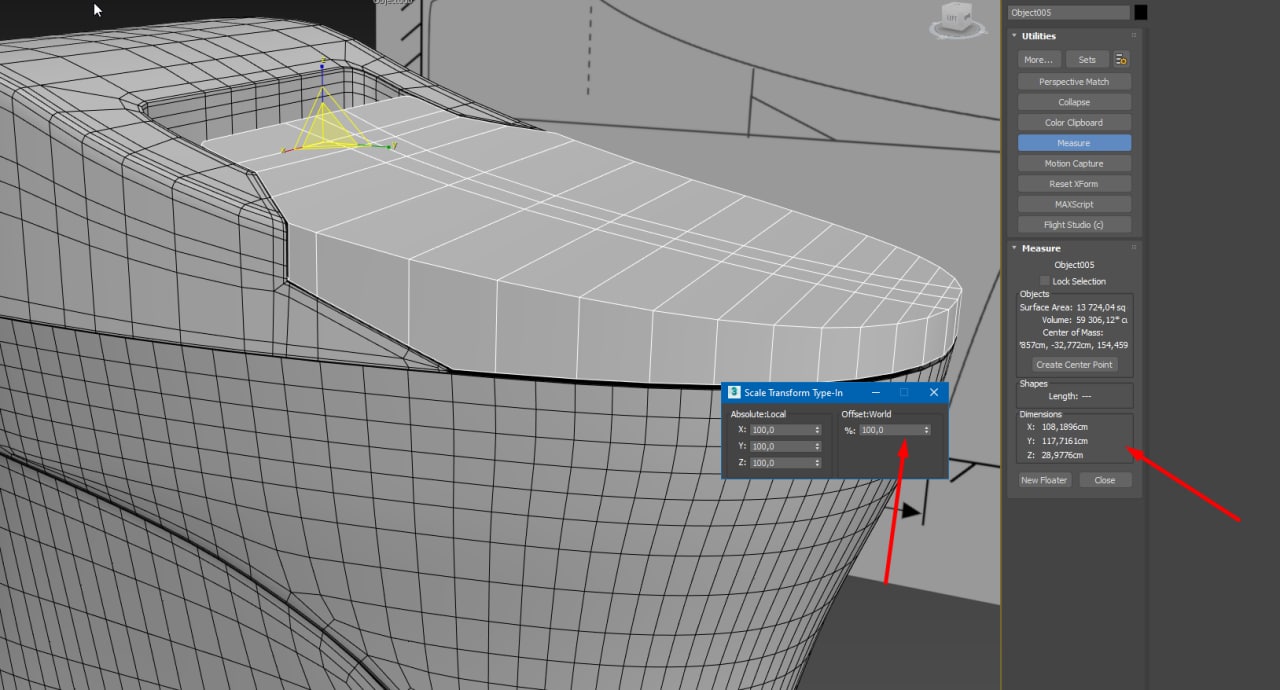The image size is (1280, 690).
Task: Click the Absolute:Local group label
Action: click(758, 414)
